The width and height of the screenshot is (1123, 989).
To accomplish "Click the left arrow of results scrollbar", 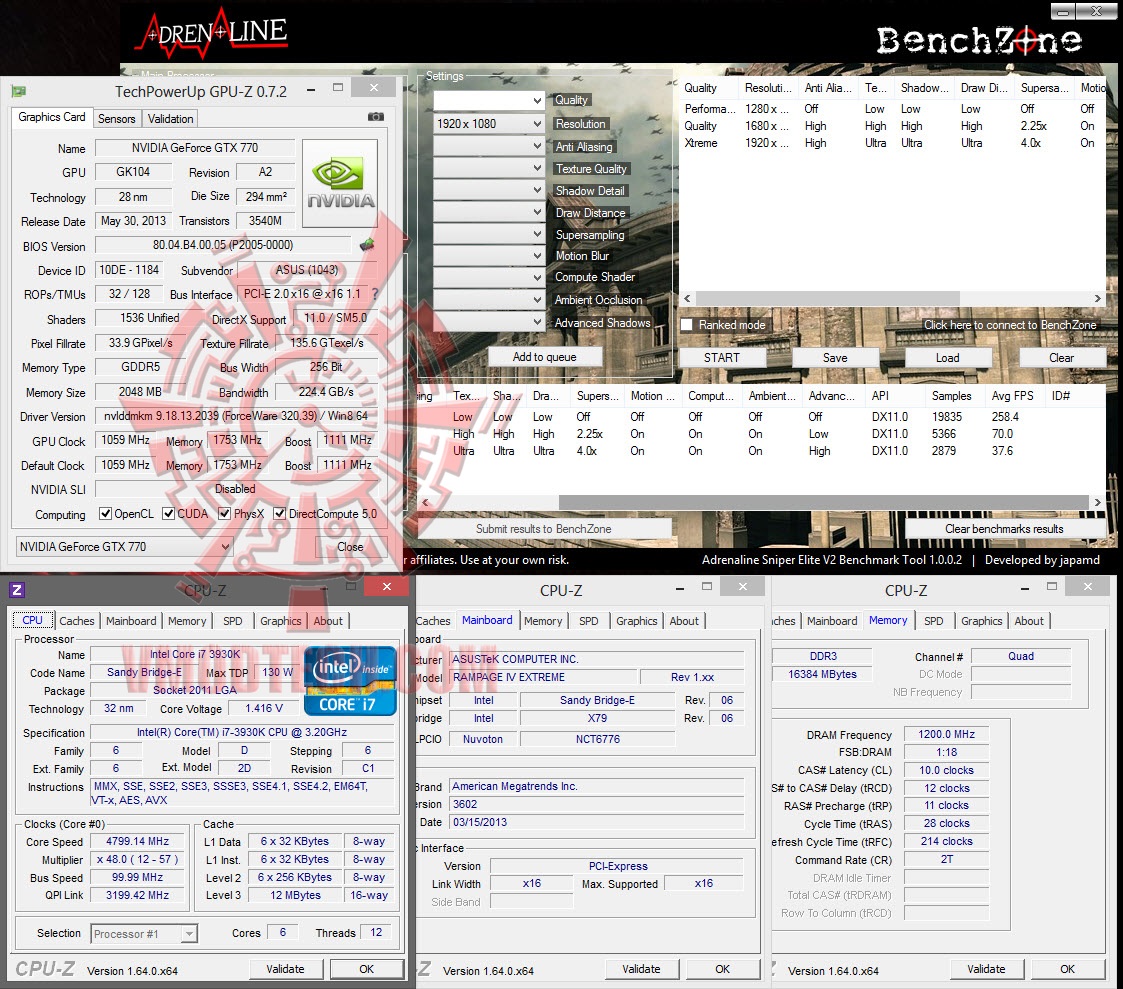I will click(425, 502).
